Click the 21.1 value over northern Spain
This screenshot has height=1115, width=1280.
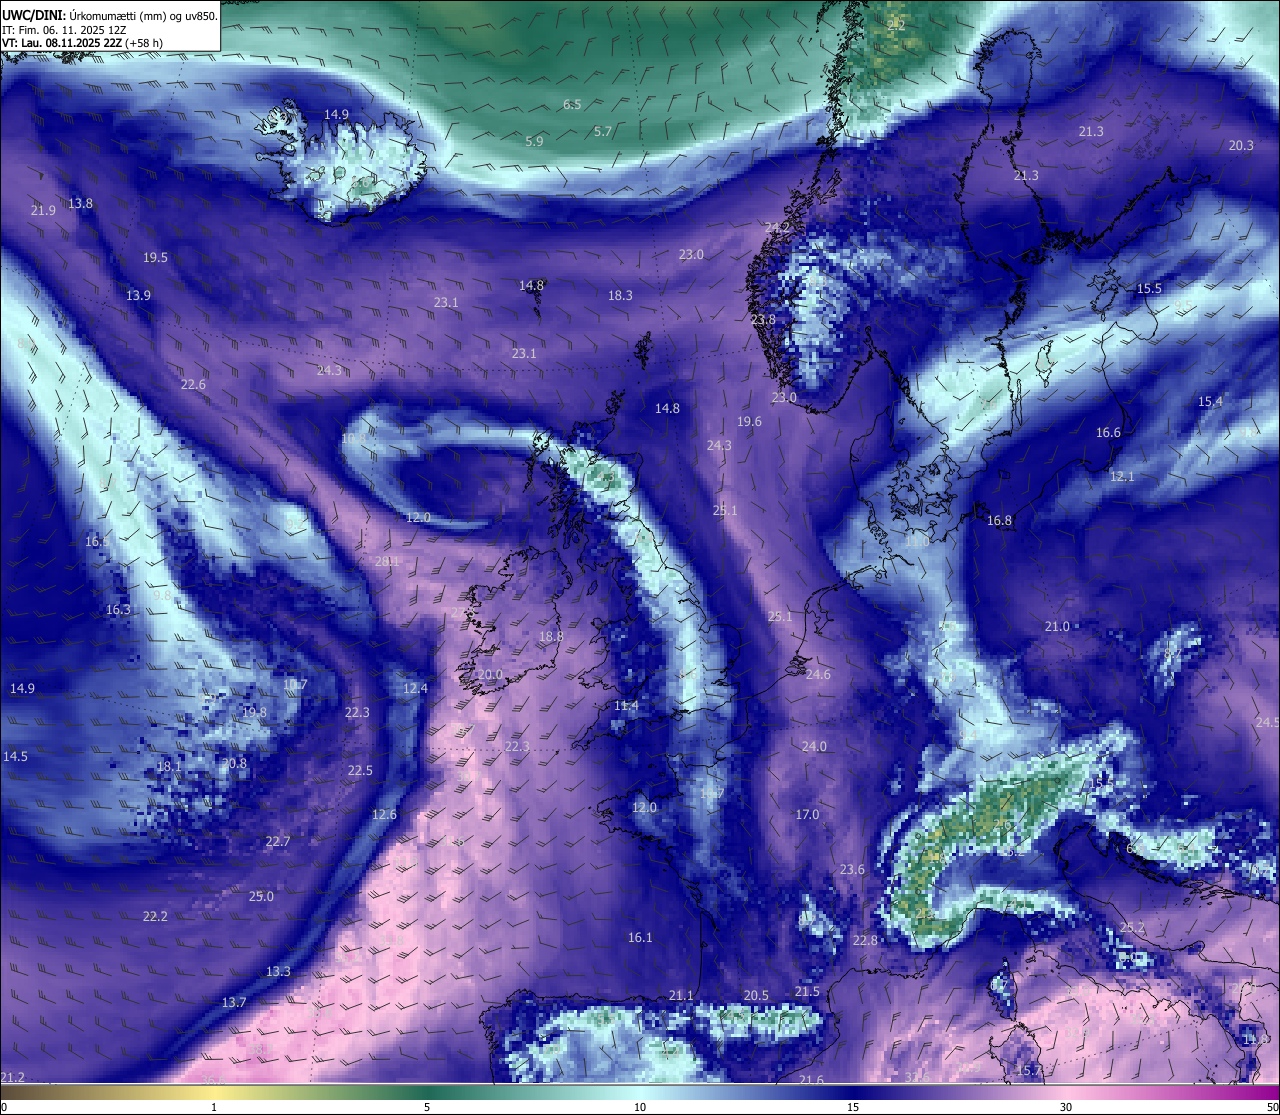681,996
